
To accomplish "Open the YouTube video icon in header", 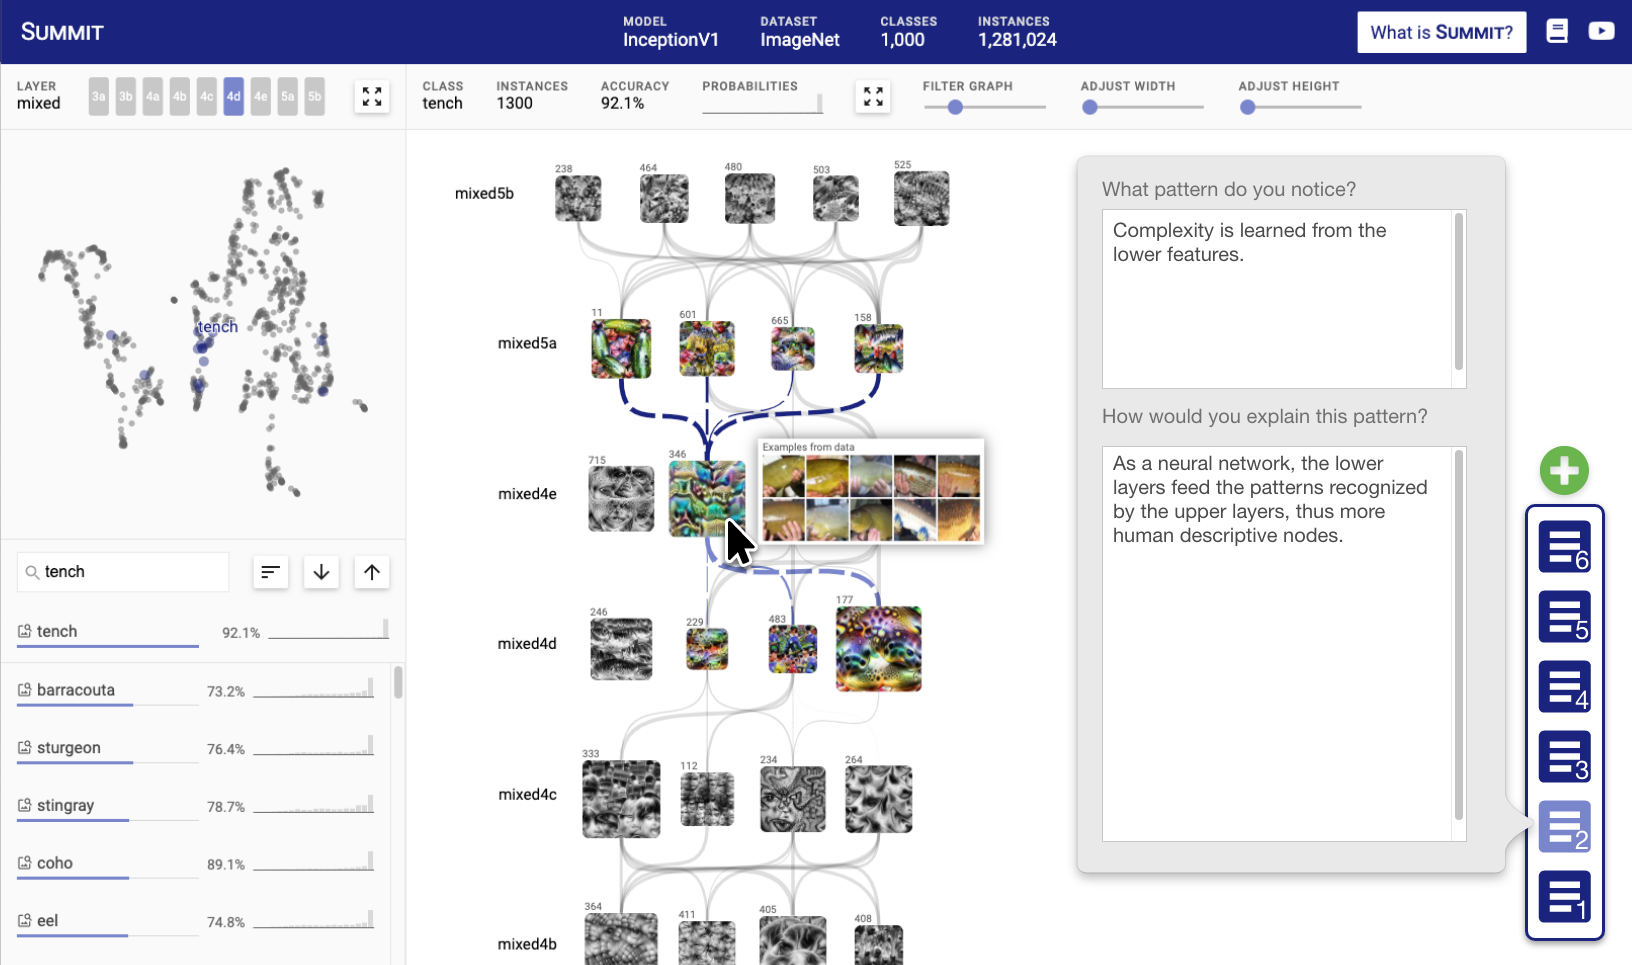I will (1601, 31).
